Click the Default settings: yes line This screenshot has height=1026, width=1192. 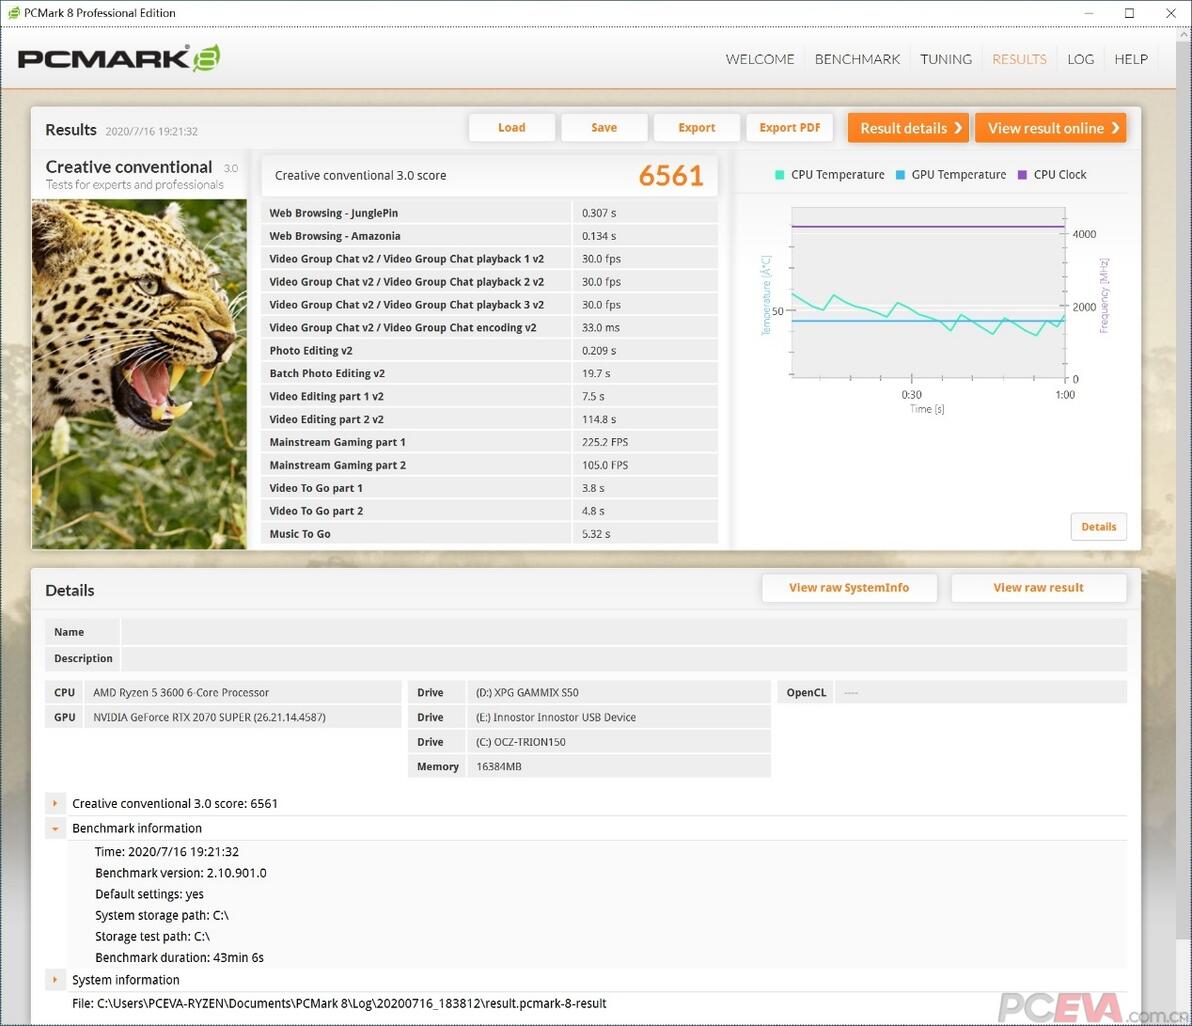tap(149, 894)
